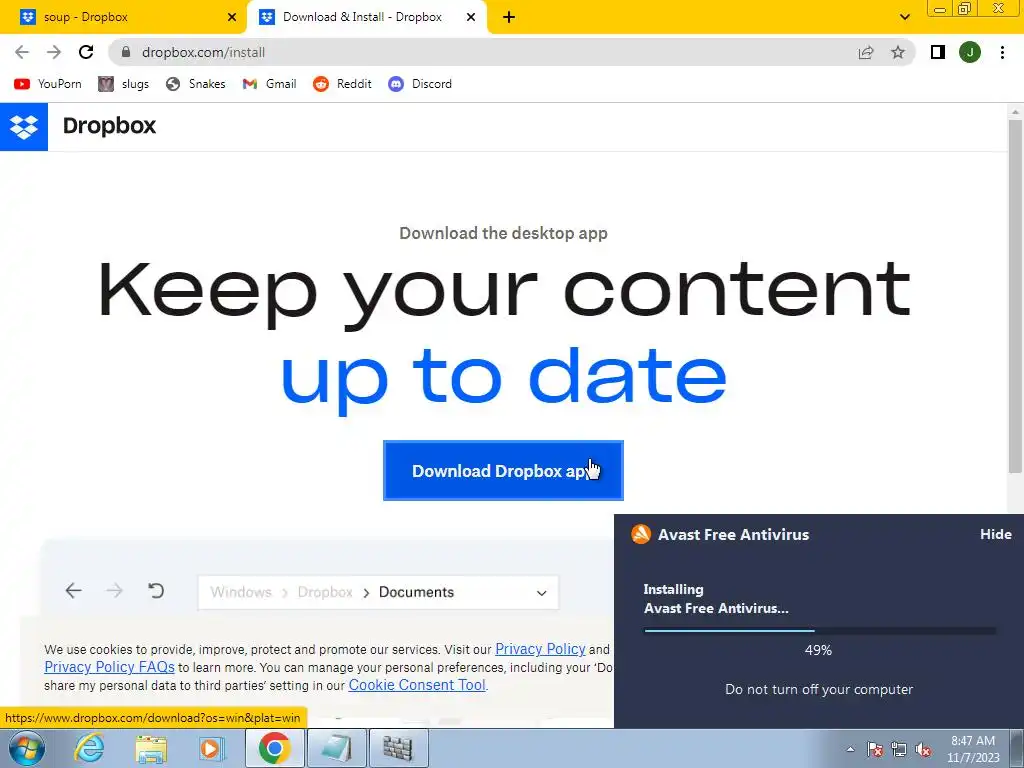This screenshot has height=768, width=1024.
Task: Open the slugs bookmark
Action: (123, 84)
